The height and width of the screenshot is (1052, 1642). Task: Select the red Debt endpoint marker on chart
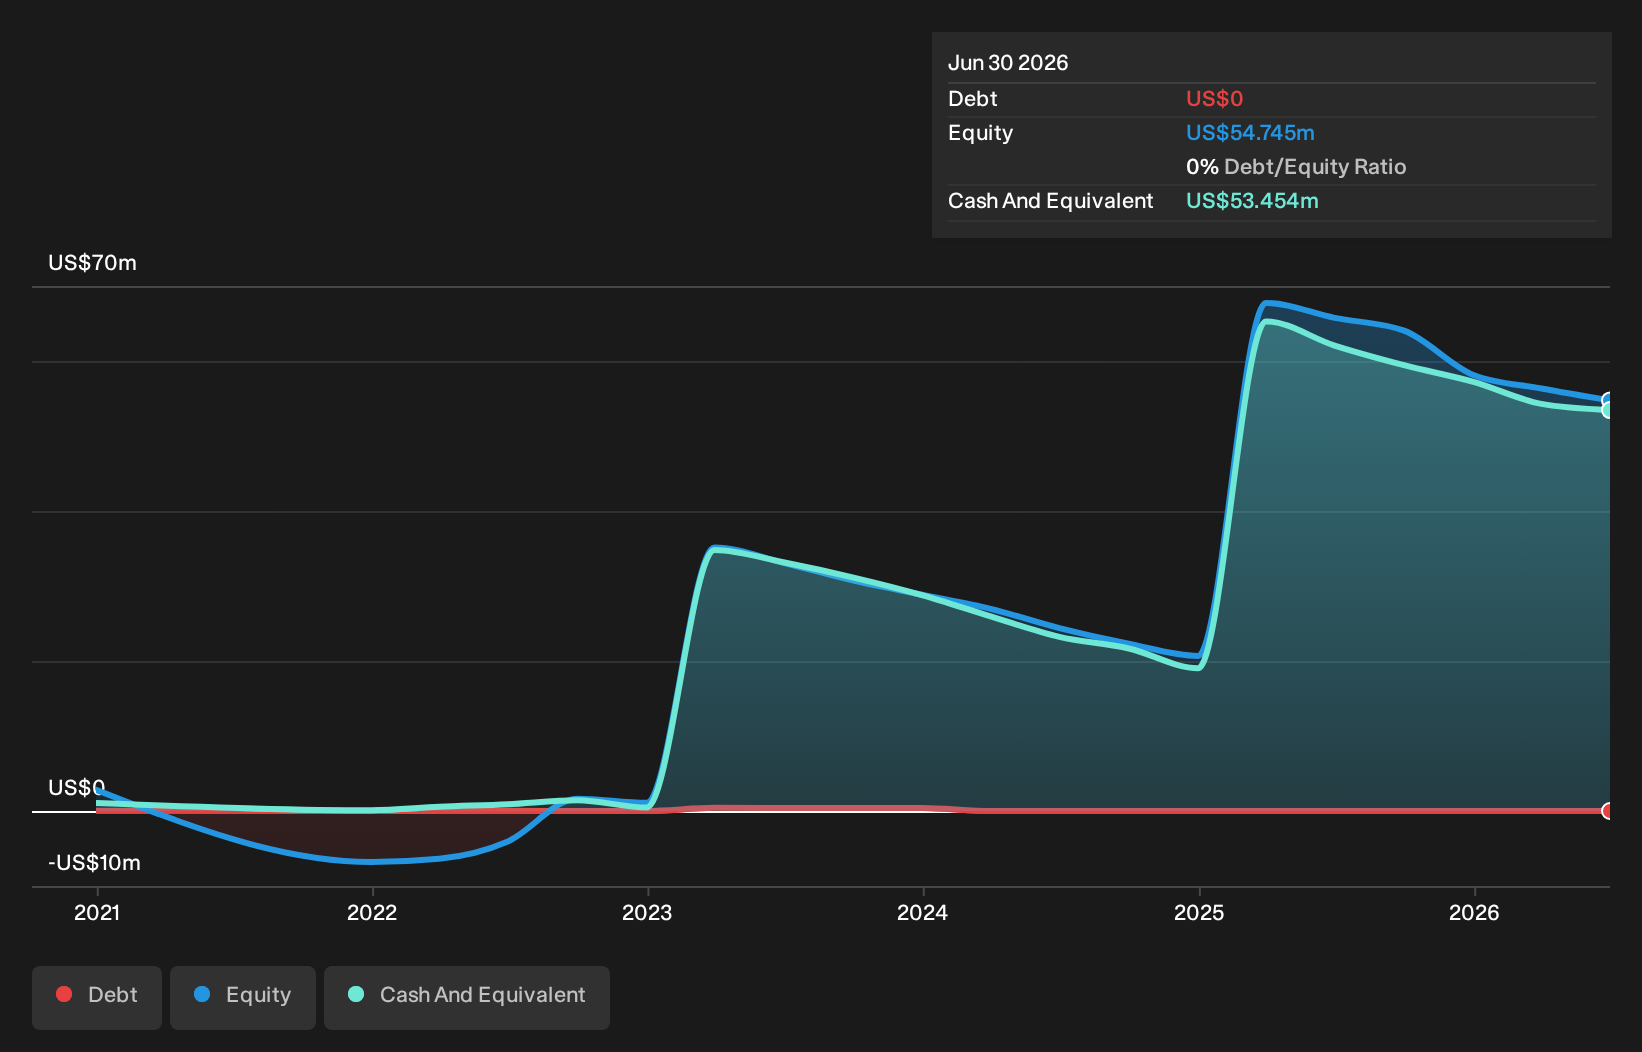click(1608, 811)
